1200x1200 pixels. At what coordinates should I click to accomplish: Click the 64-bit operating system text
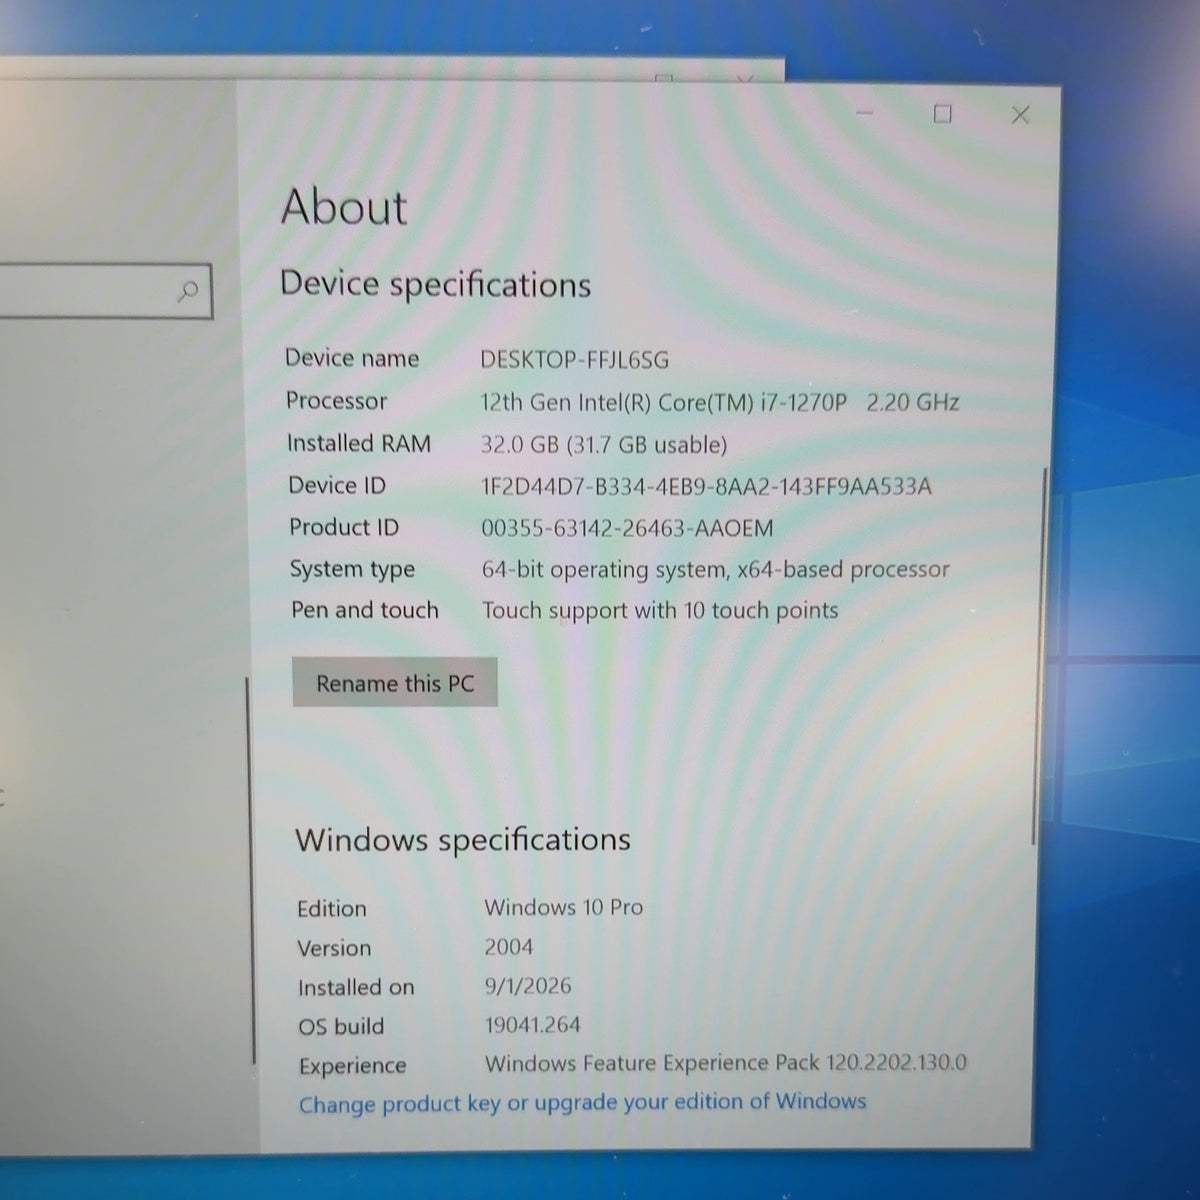[715, 570]
